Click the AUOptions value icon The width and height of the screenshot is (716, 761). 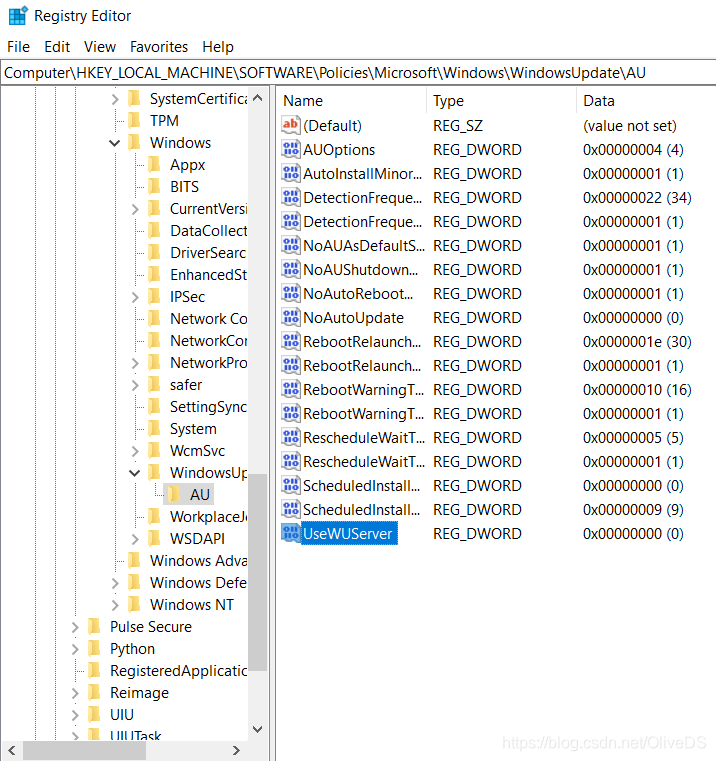[x=290, y=149]
